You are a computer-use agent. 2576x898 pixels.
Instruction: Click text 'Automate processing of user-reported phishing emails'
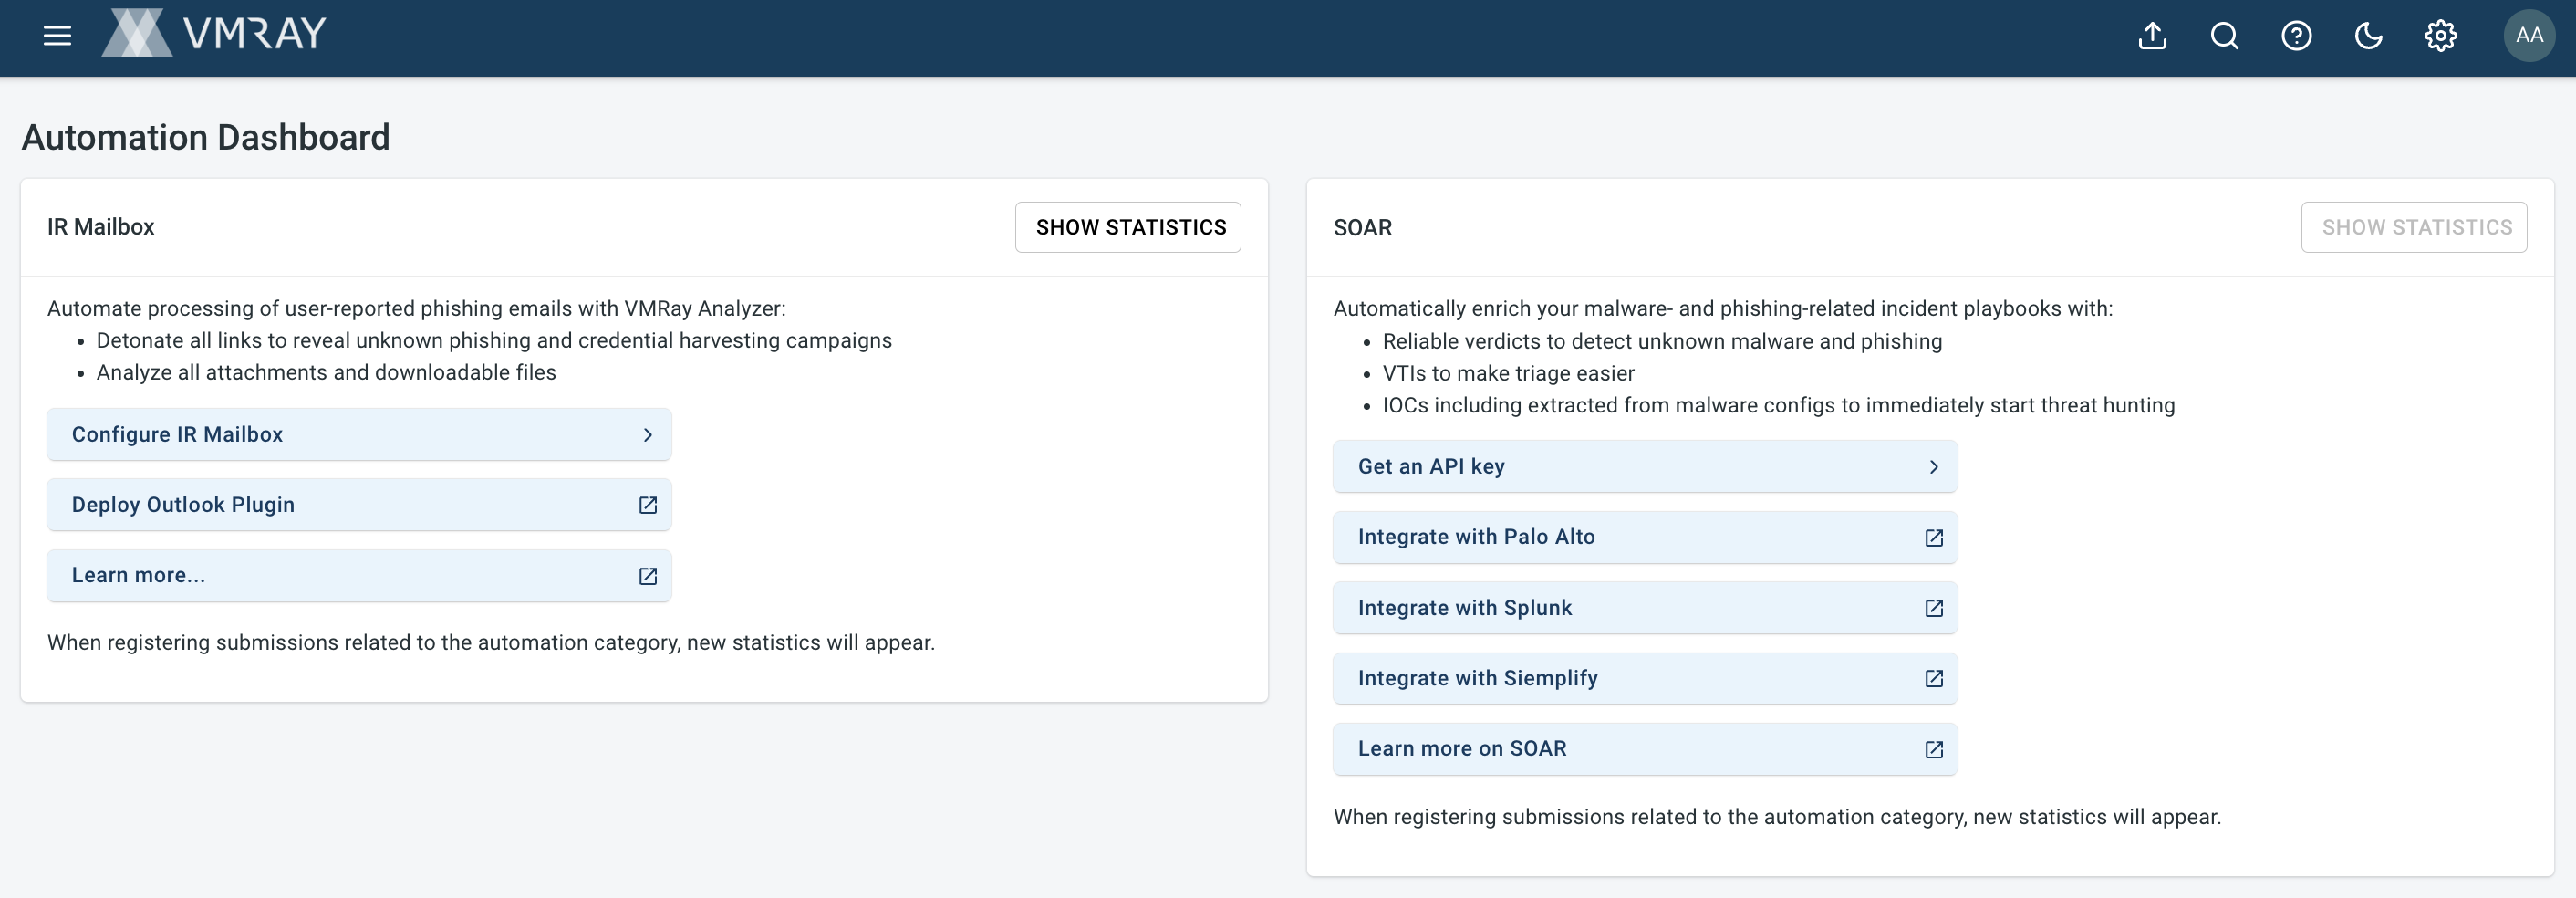(416, 309)
